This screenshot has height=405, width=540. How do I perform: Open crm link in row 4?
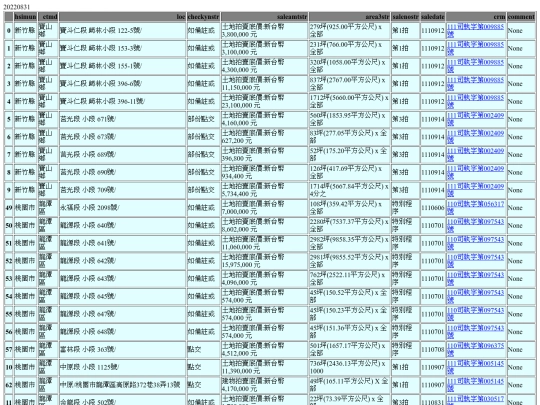pyautogui.click(x=475, y=101)
